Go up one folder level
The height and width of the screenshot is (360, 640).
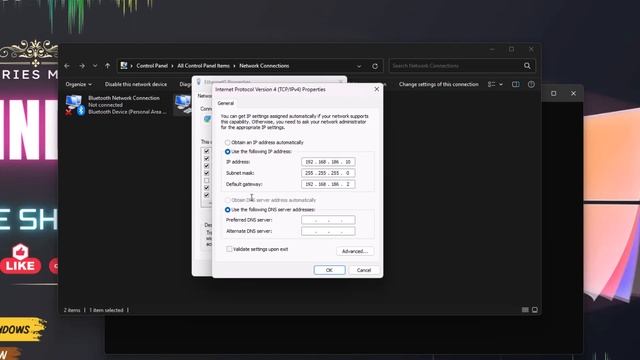[x=107, y=66]
